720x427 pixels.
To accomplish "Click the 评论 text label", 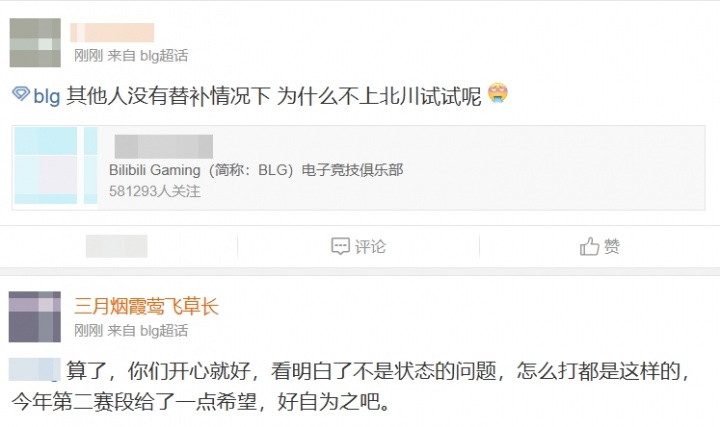I will point(370,247).
